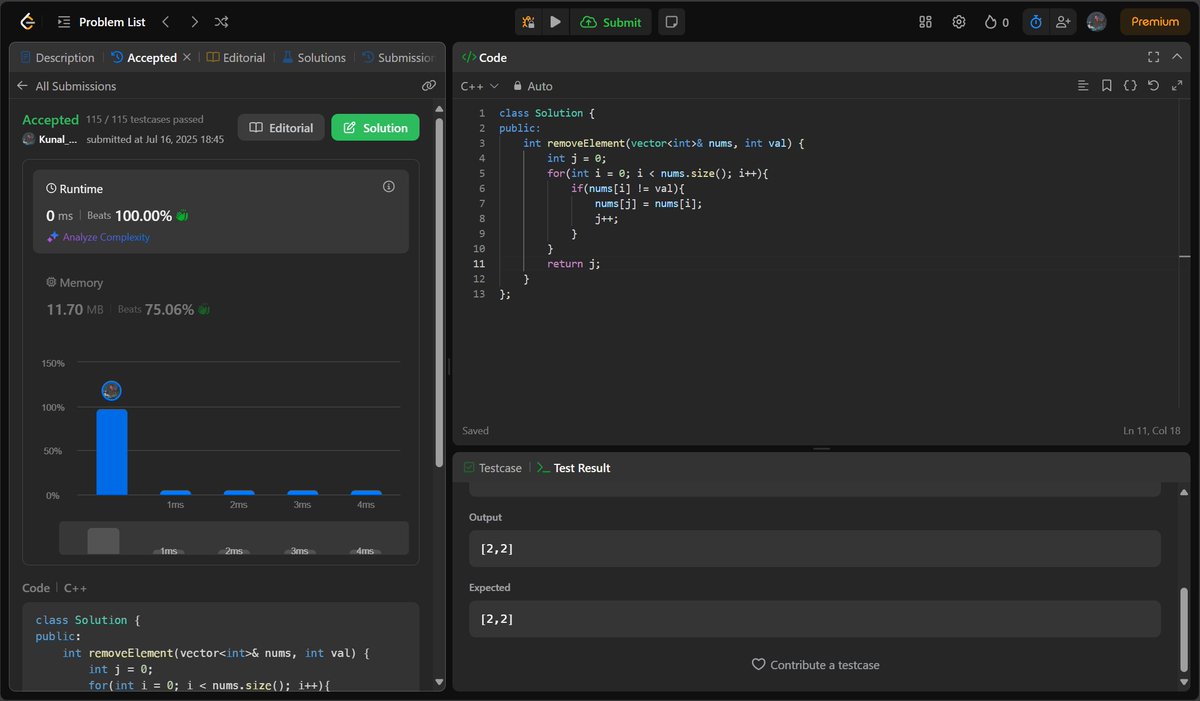Click the debugger icon next to Run
Screen dimensions: 1200x701
point(528,22)
